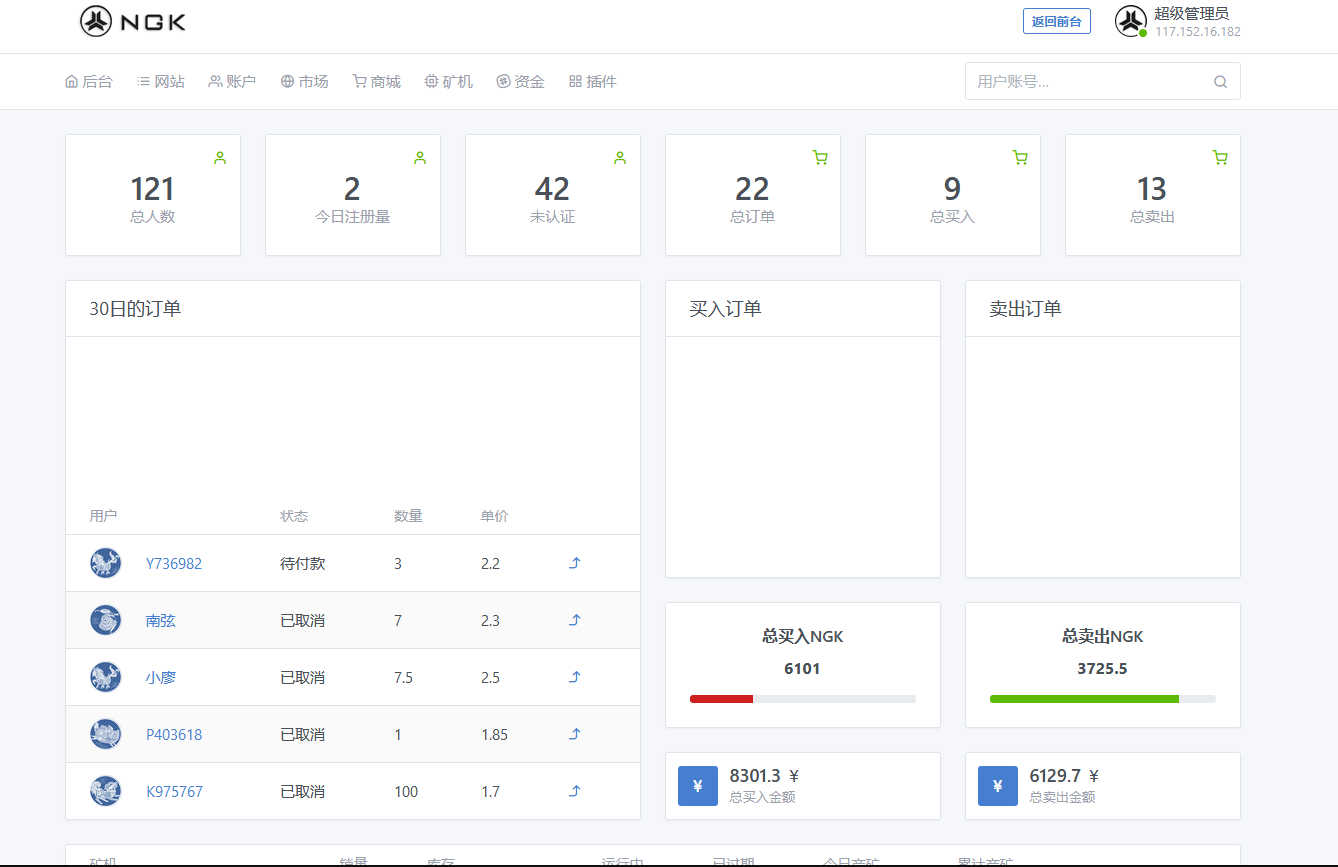Click the arrow icon in K975767 row
Screen dimensions: 1338x867
point(575,791)
